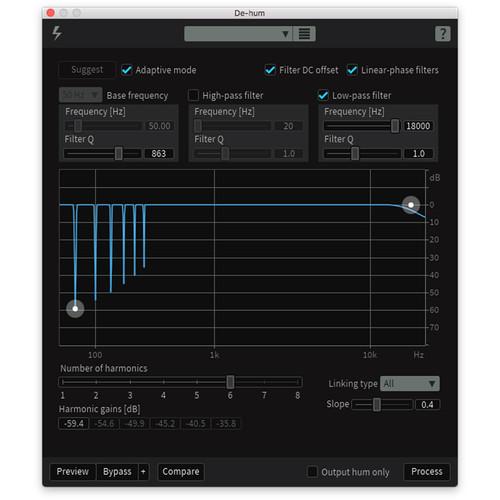Click harmonics tick label 8
This screenshot has width=500, height=500.
pyautogui.click(x=298, y=396)
